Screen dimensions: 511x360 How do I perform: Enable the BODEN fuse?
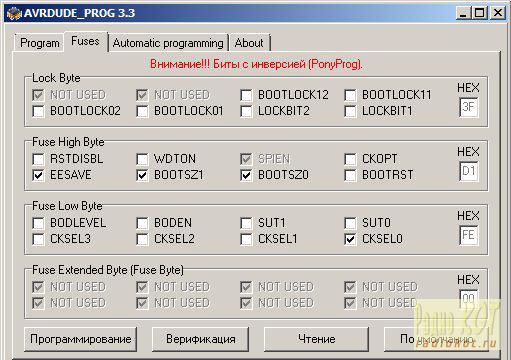[142, 223]
